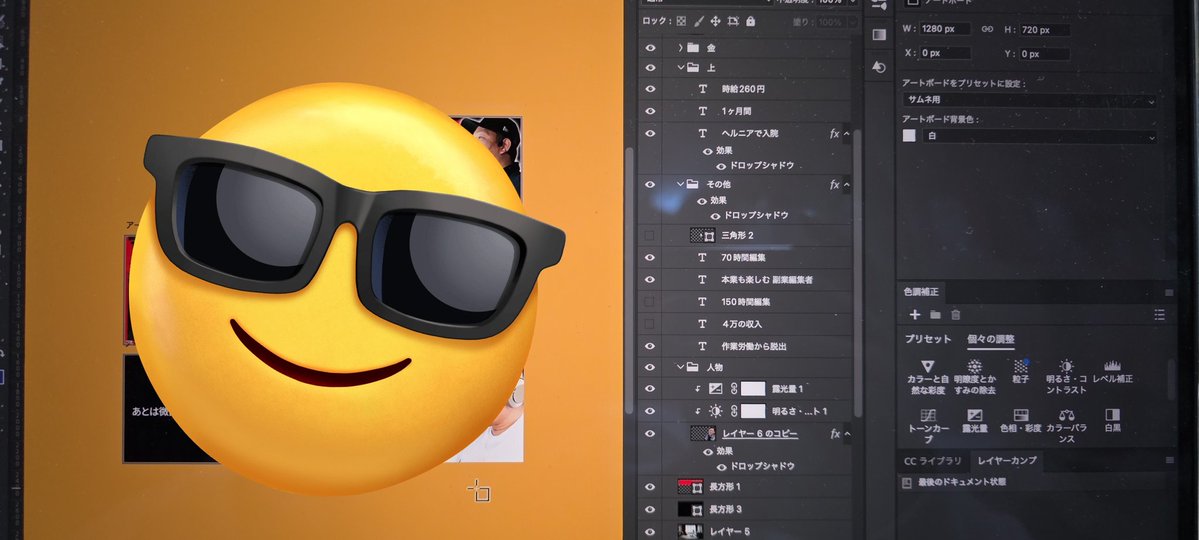Hide the 時給260円 text layer
Image resolution: width=1199 pixels, height=540 pixels.
point(650,89)
